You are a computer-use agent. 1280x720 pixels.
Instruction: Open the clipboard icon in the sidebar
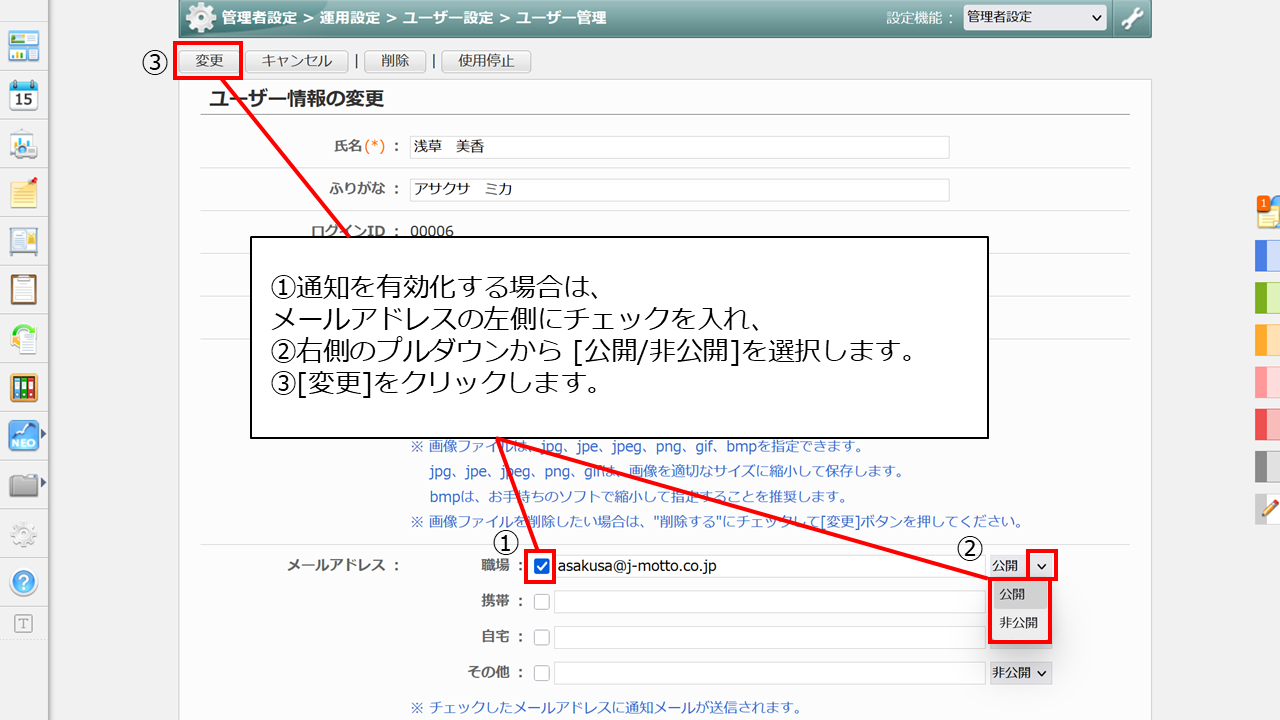pyautogui.click(x=23, y=289)
